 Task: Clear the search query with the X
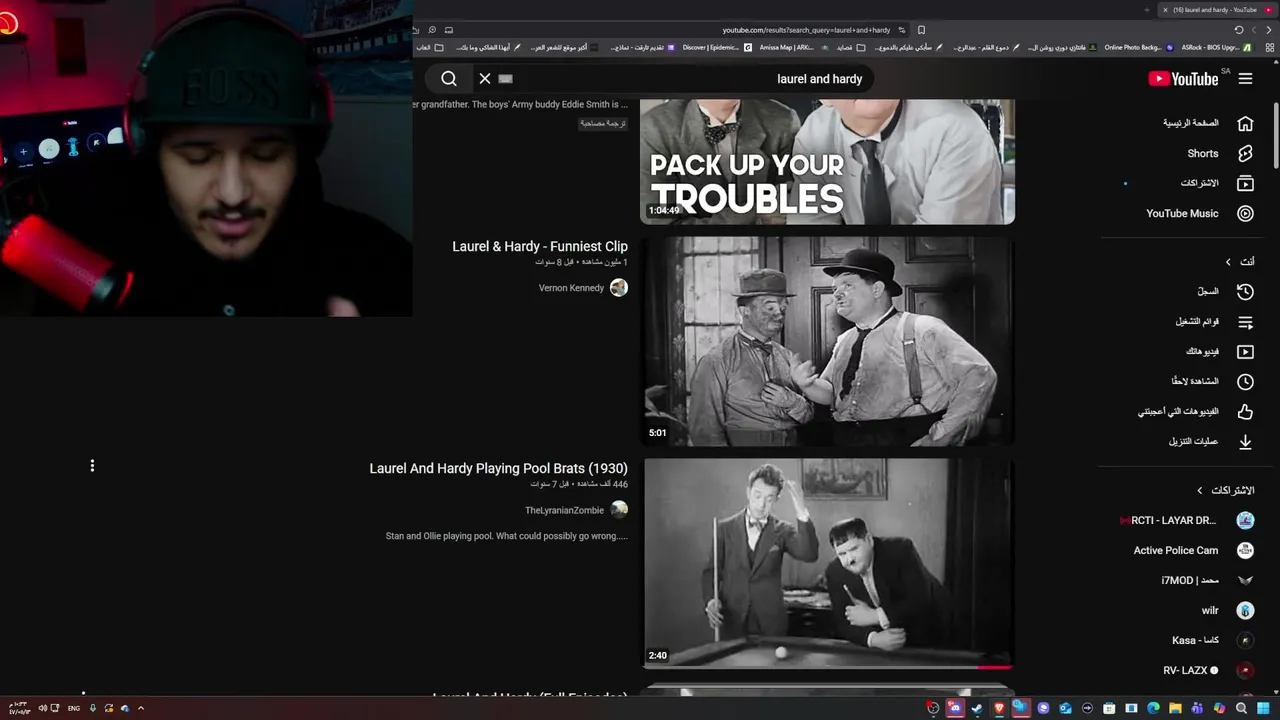tap(485, 79)
